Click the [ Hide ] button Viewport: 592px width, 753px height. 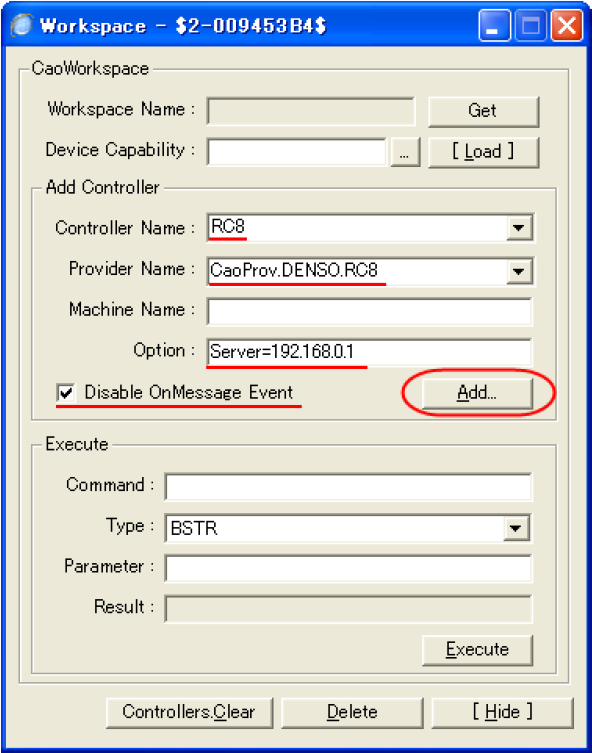(x=502, y=712)
